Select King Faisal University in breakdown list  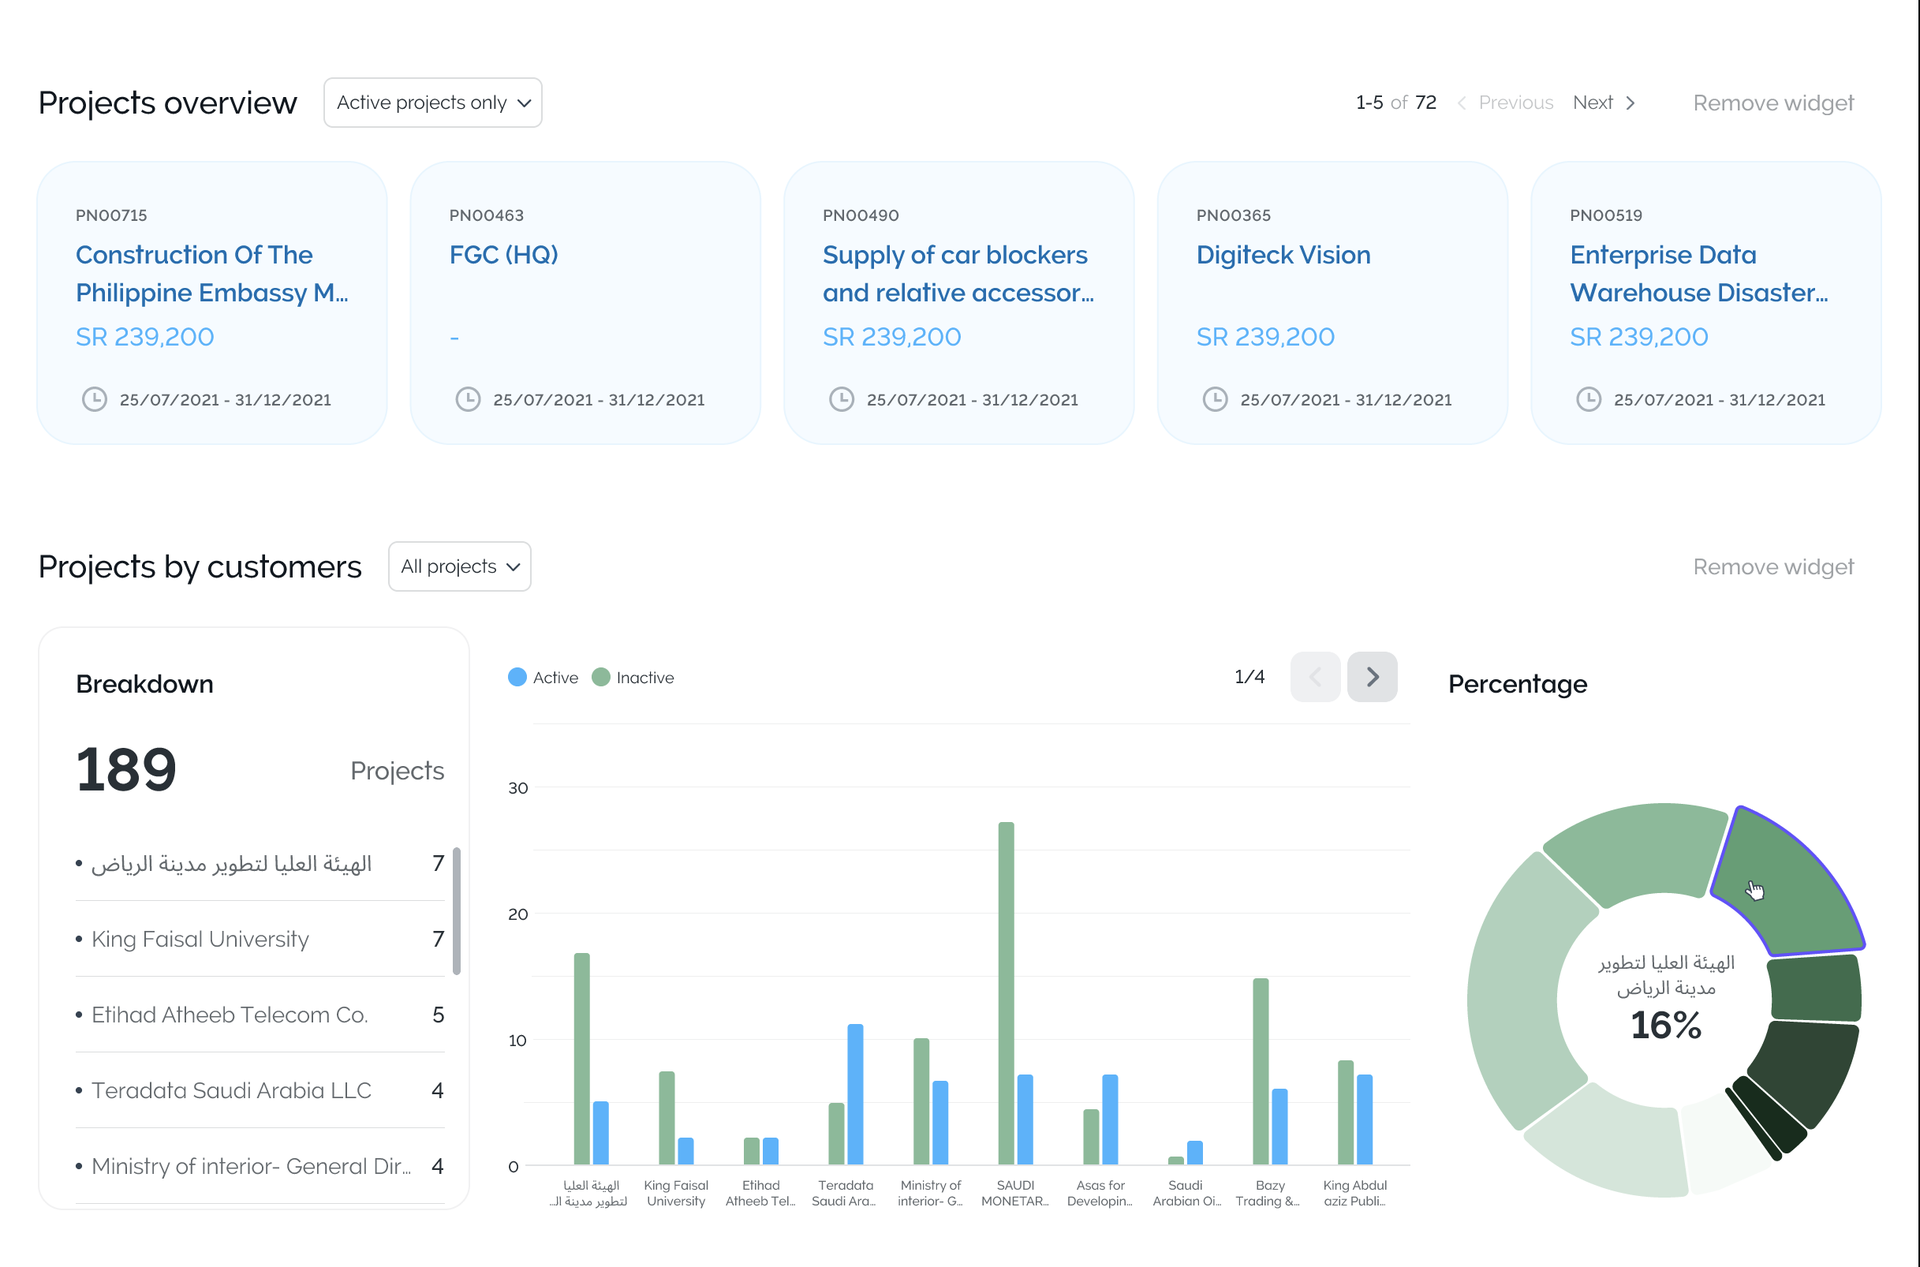click(200, 939)
